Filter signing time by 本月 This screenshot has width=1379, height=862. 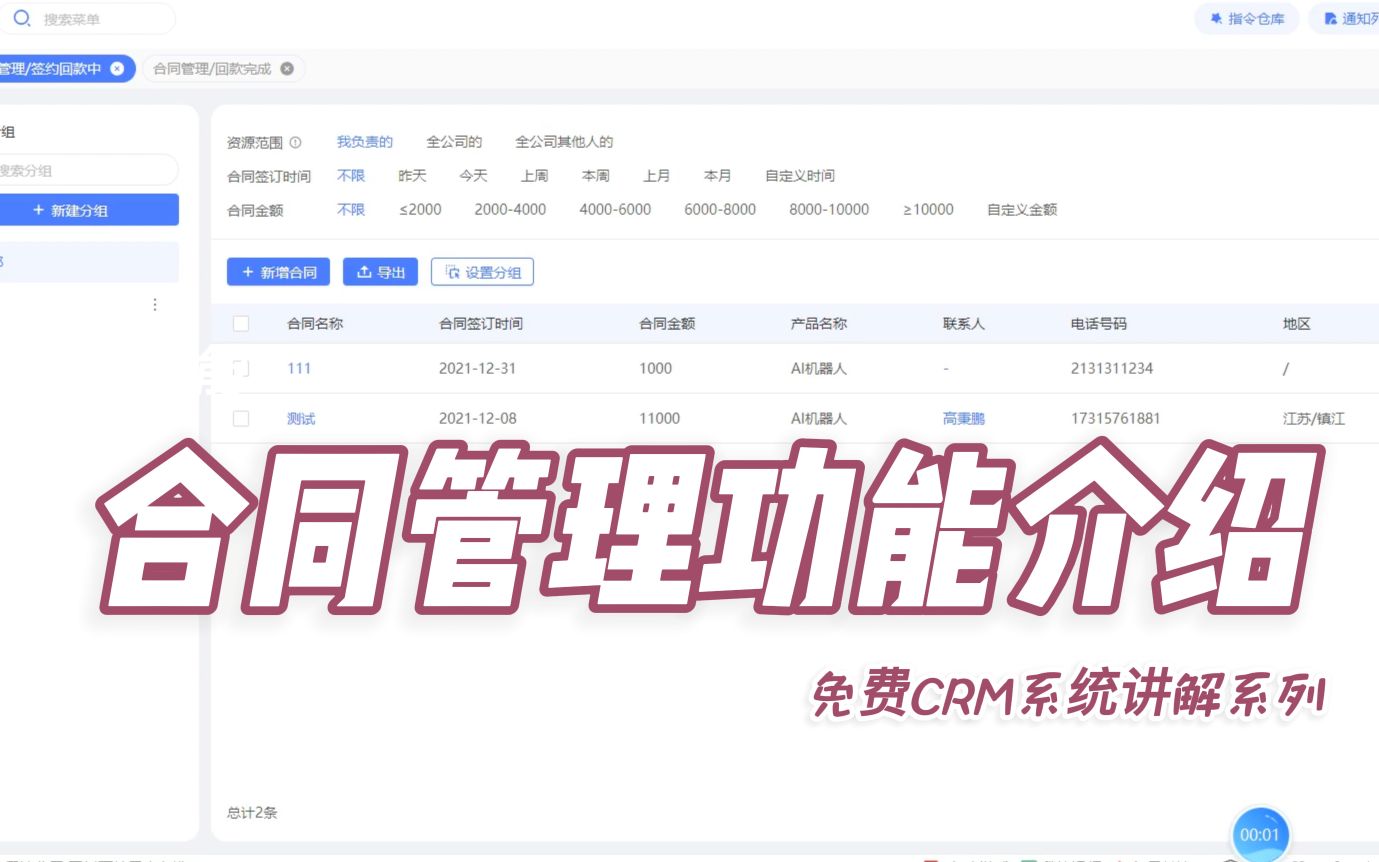point(717,176)
